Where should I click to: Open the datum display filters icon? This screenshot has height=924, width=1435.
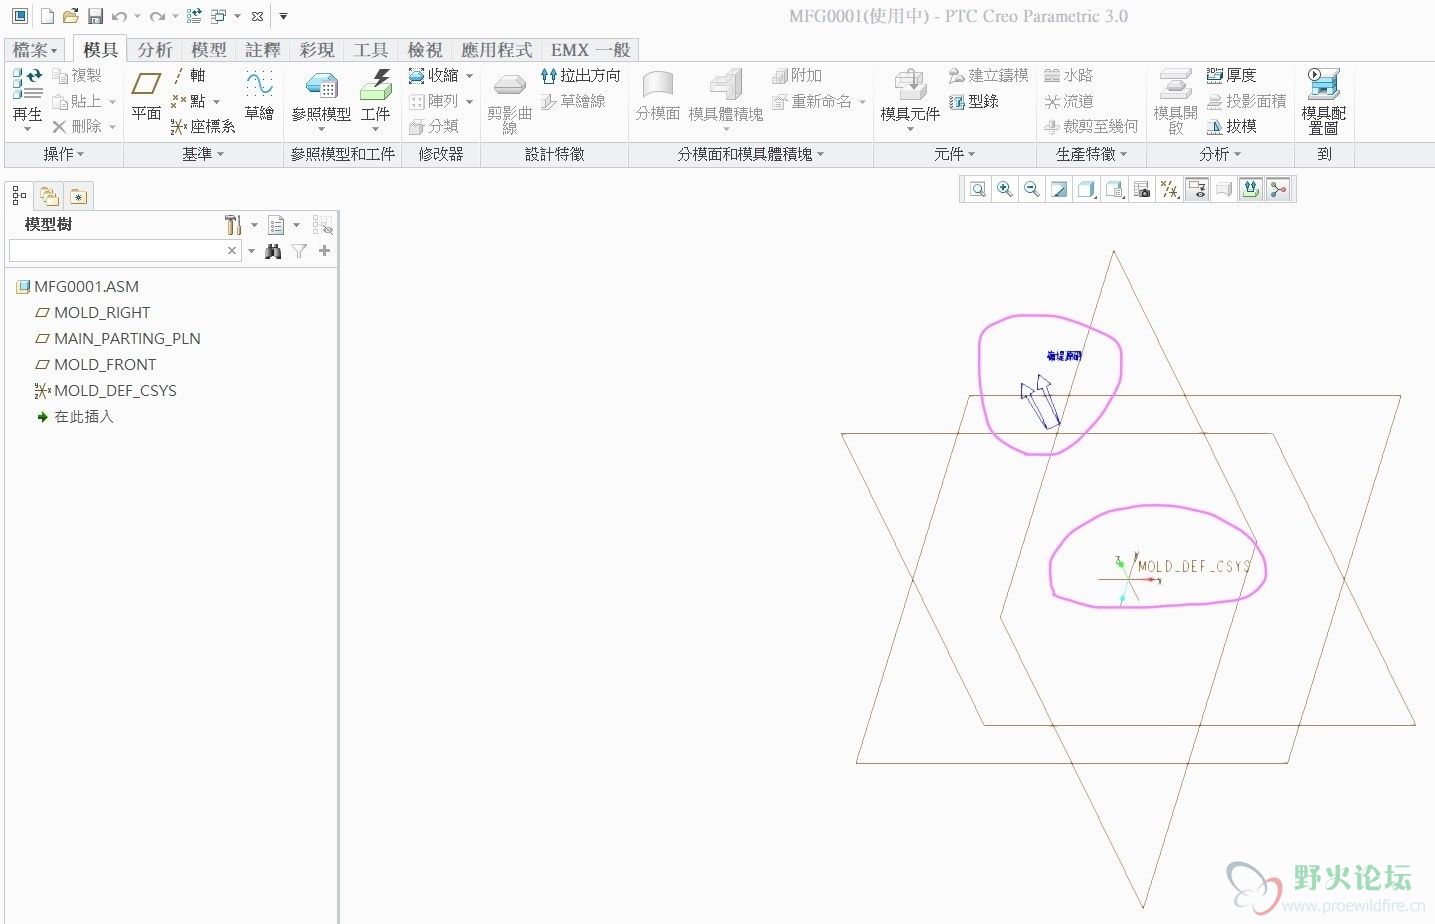(x=1169, y=189)
